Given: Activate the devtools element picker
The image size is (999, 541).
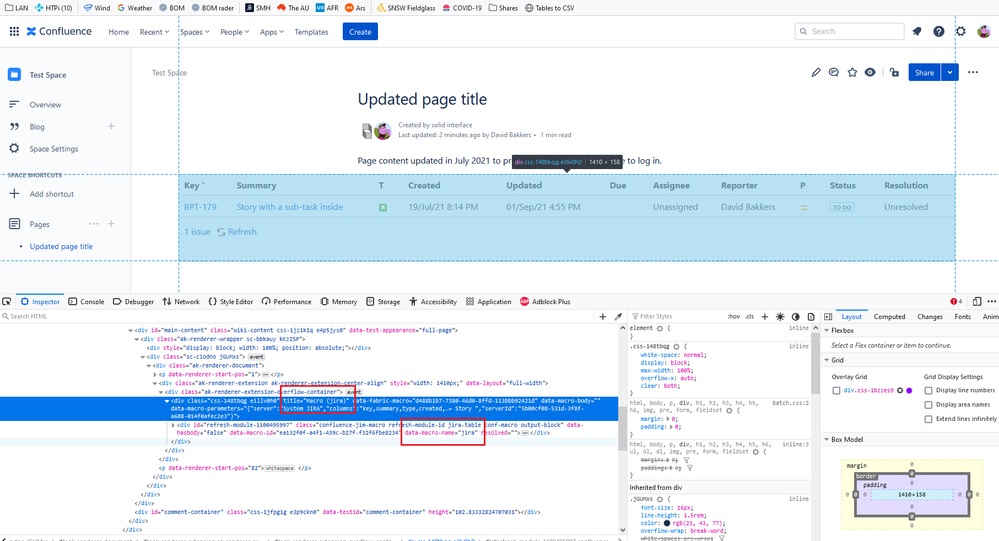Looking at the screenshot, I should pos(6,301).
